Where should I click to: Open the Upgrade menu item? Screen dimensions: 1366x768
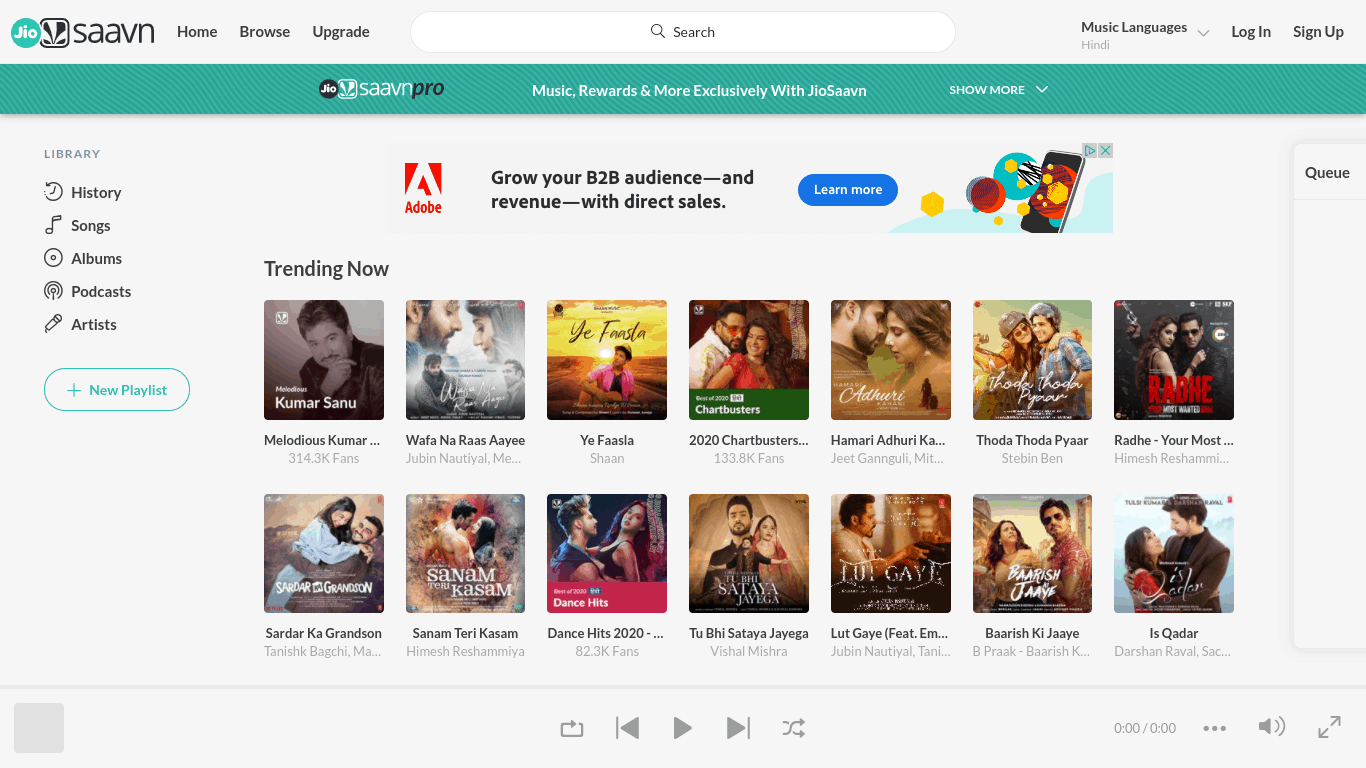click(x=341, y=32)
